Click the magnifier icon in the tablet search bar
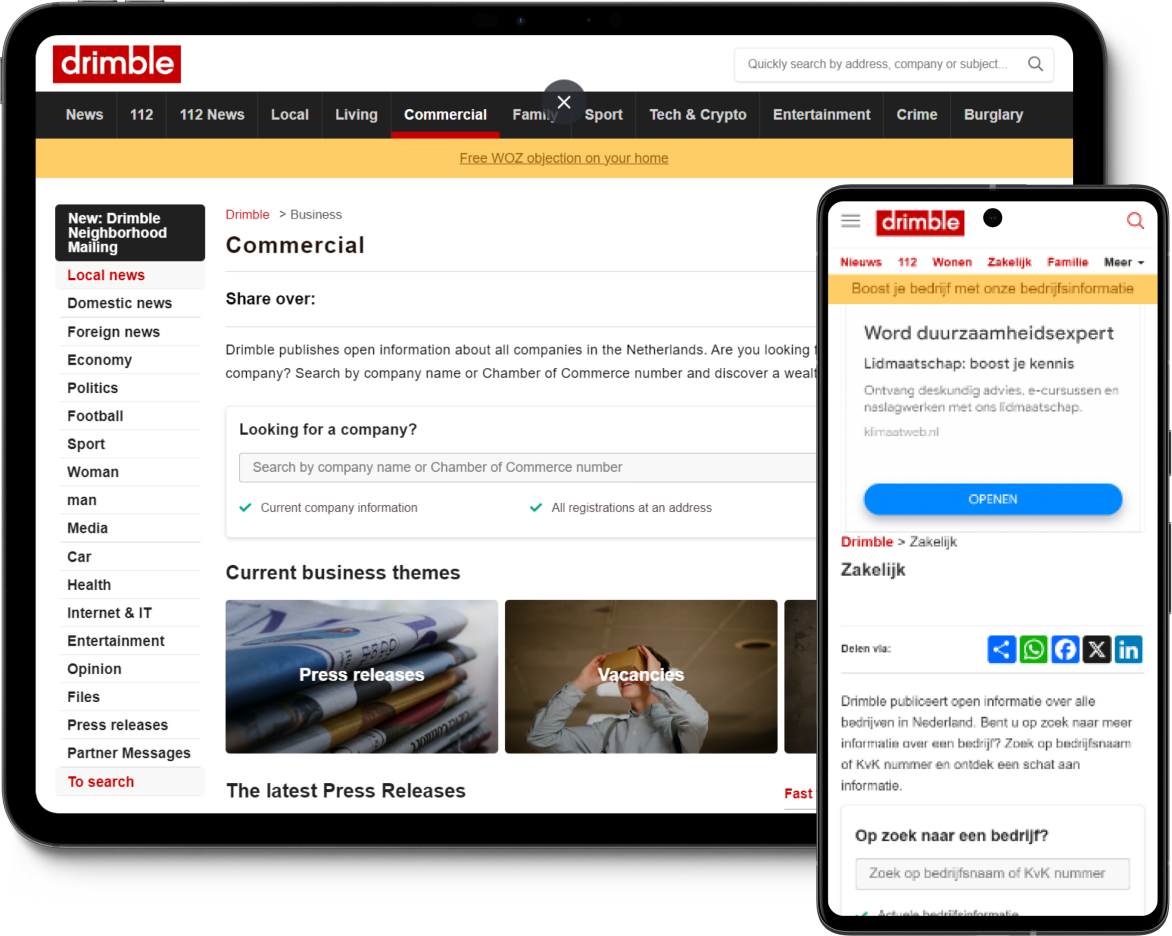 1035,64
